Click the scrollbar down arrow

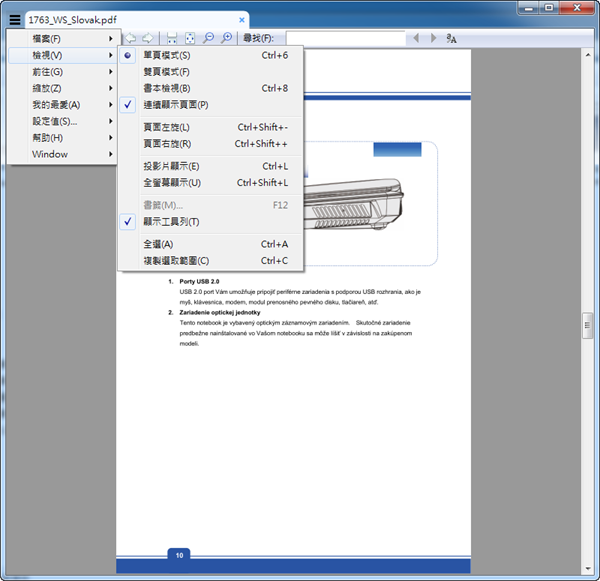point(587,569)
